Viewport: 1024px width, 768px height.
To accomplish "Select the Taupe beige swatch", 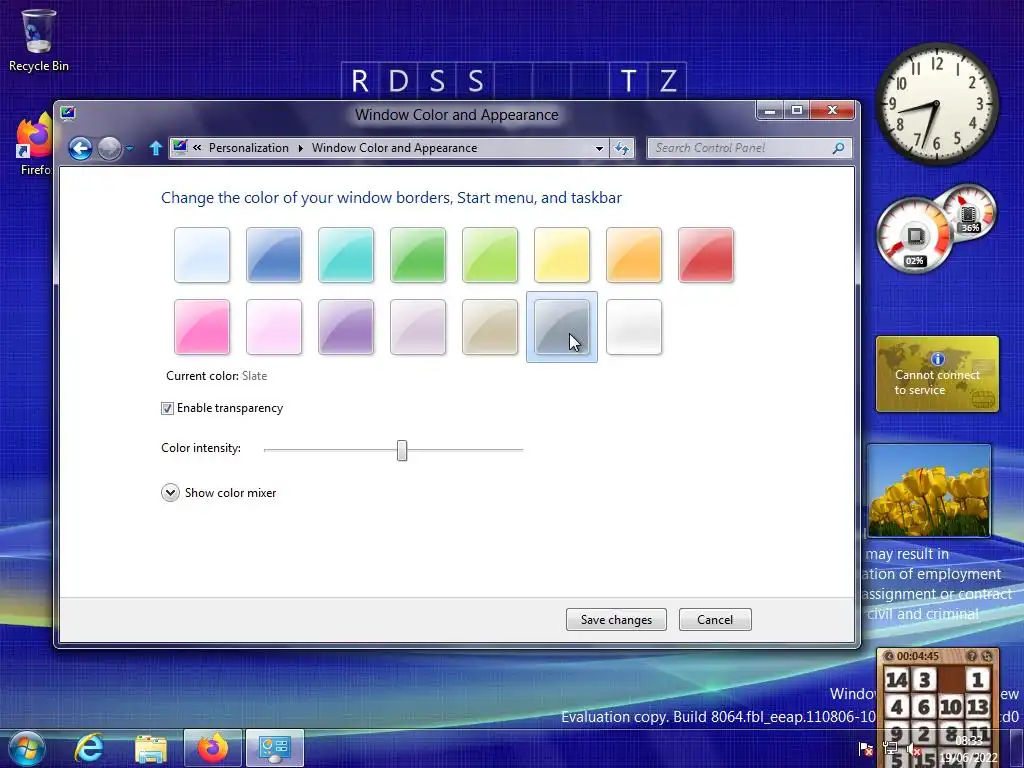I will pyautogui.click(x=490, y=327).
